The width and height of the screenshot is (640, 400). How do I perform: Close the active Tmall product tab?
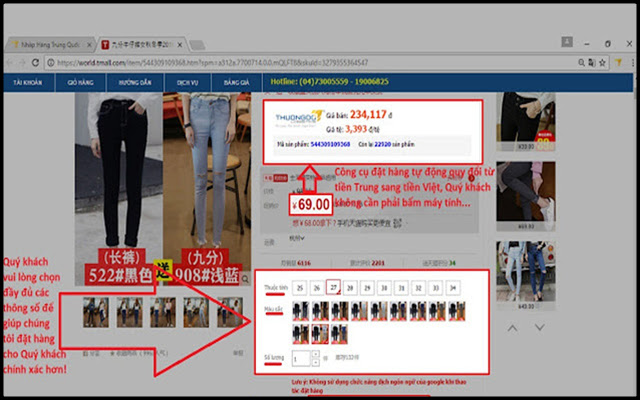point(180,45)
